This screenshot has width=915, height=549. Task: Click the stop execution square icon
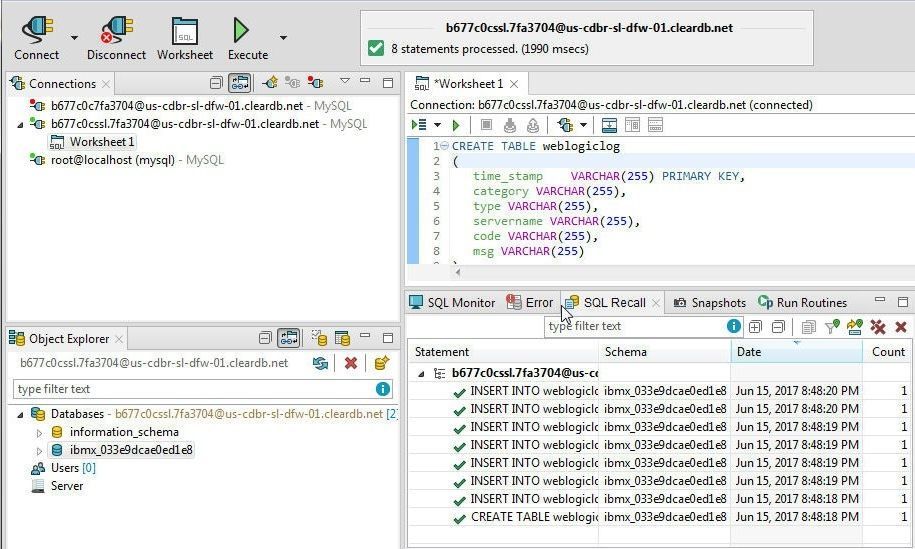pos(486,125)
